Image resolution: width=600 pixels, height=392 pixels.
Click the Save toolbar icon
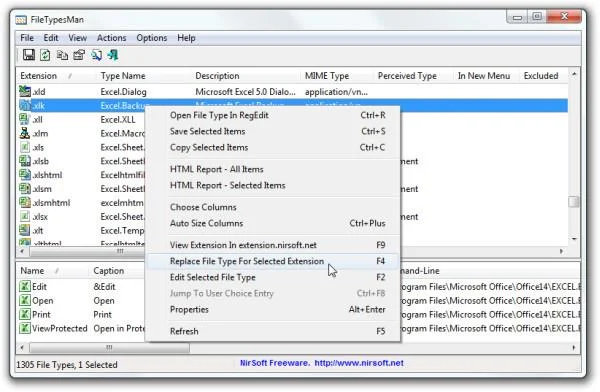(29, 55)
